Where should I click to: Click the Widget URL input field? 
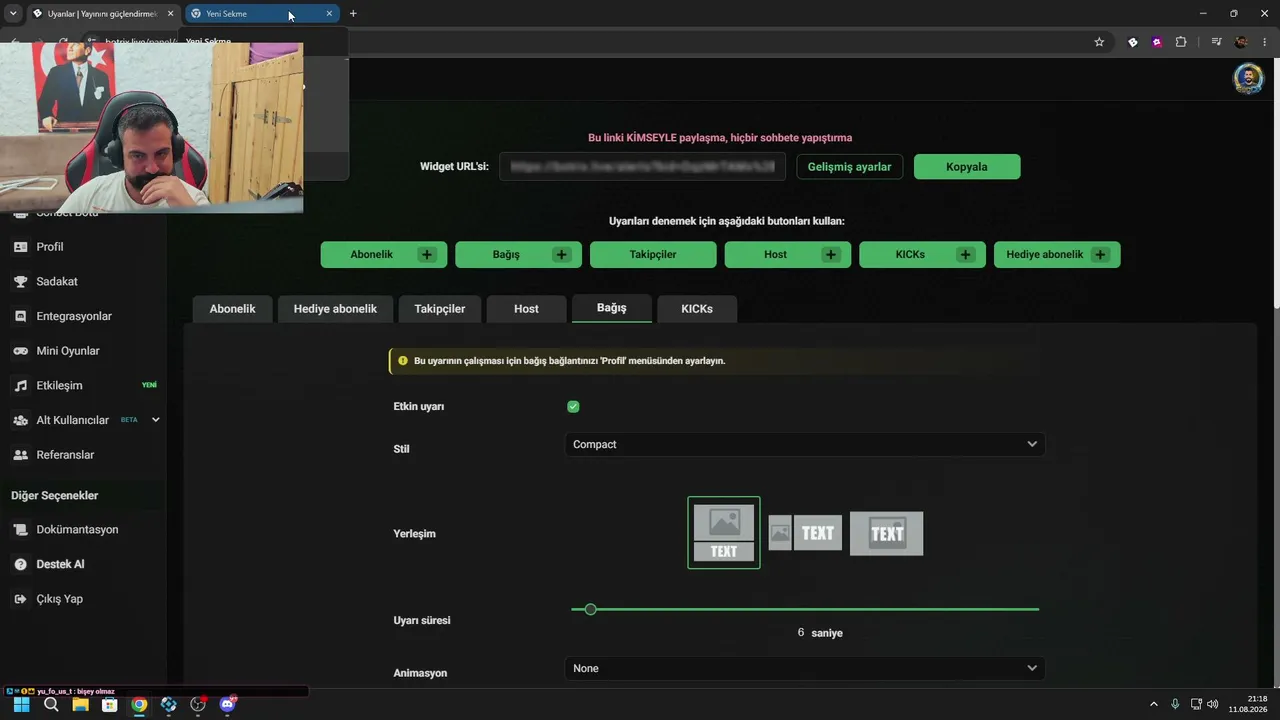[642, 167]
